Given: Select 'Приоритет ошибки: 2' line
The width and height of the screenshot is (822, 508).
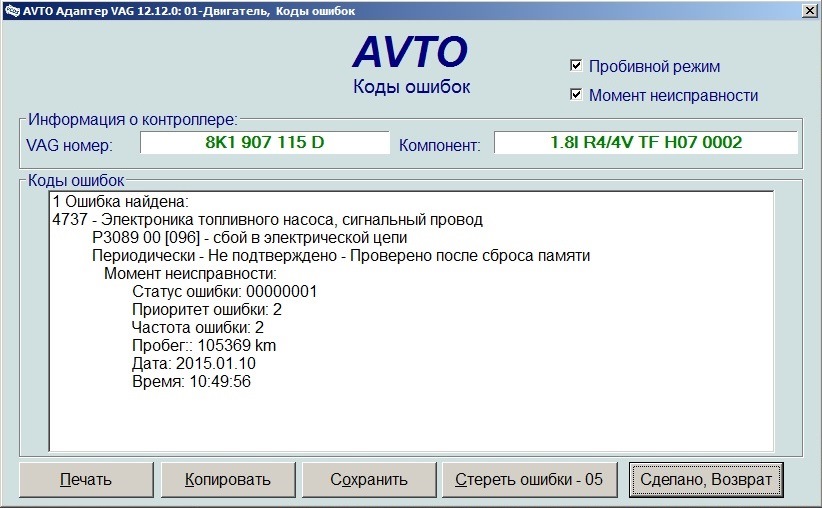Looking at the screenshot, I should click(x=207, y=309).
